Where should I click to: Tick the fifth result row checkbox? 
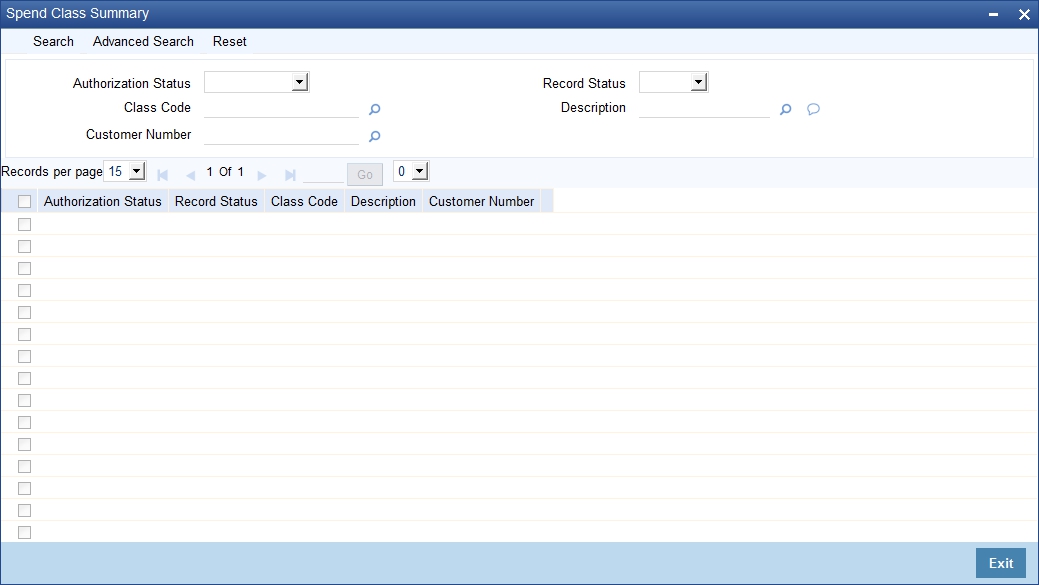[25, 312]
